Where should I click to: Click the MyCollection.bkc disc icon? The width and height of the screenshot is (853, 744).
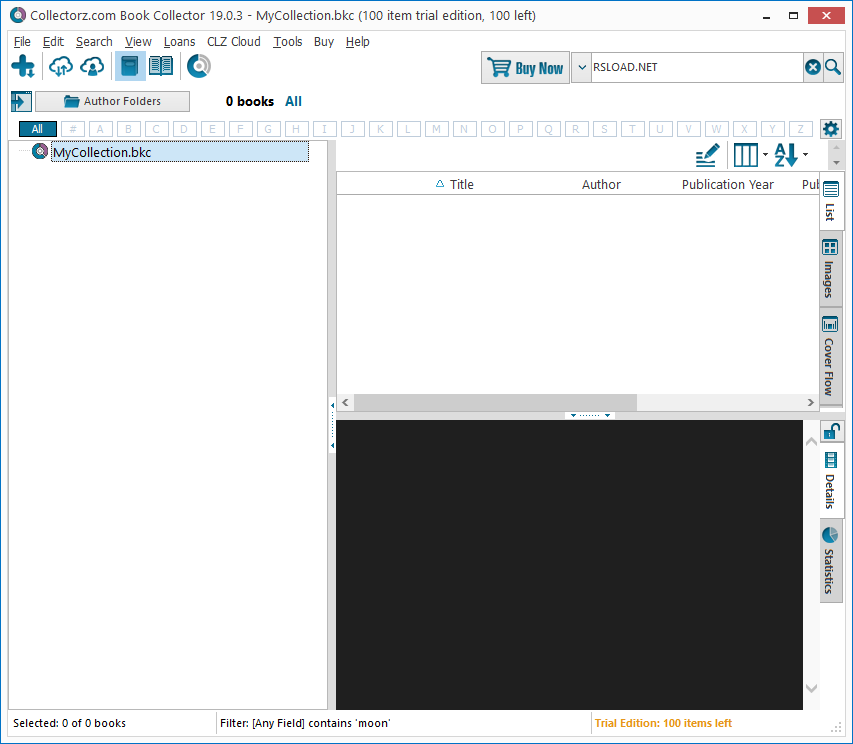[x=40, y=151]
